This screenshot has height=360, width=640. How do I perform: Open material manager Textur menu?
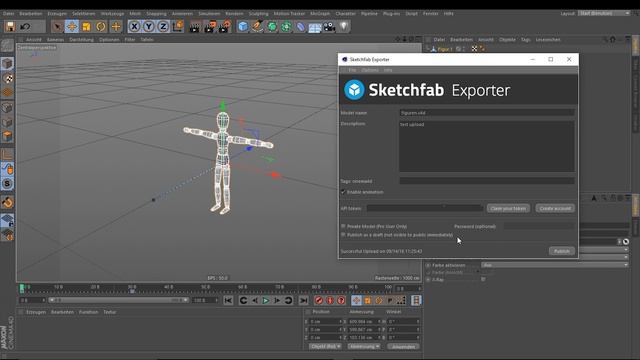(109, 312)
